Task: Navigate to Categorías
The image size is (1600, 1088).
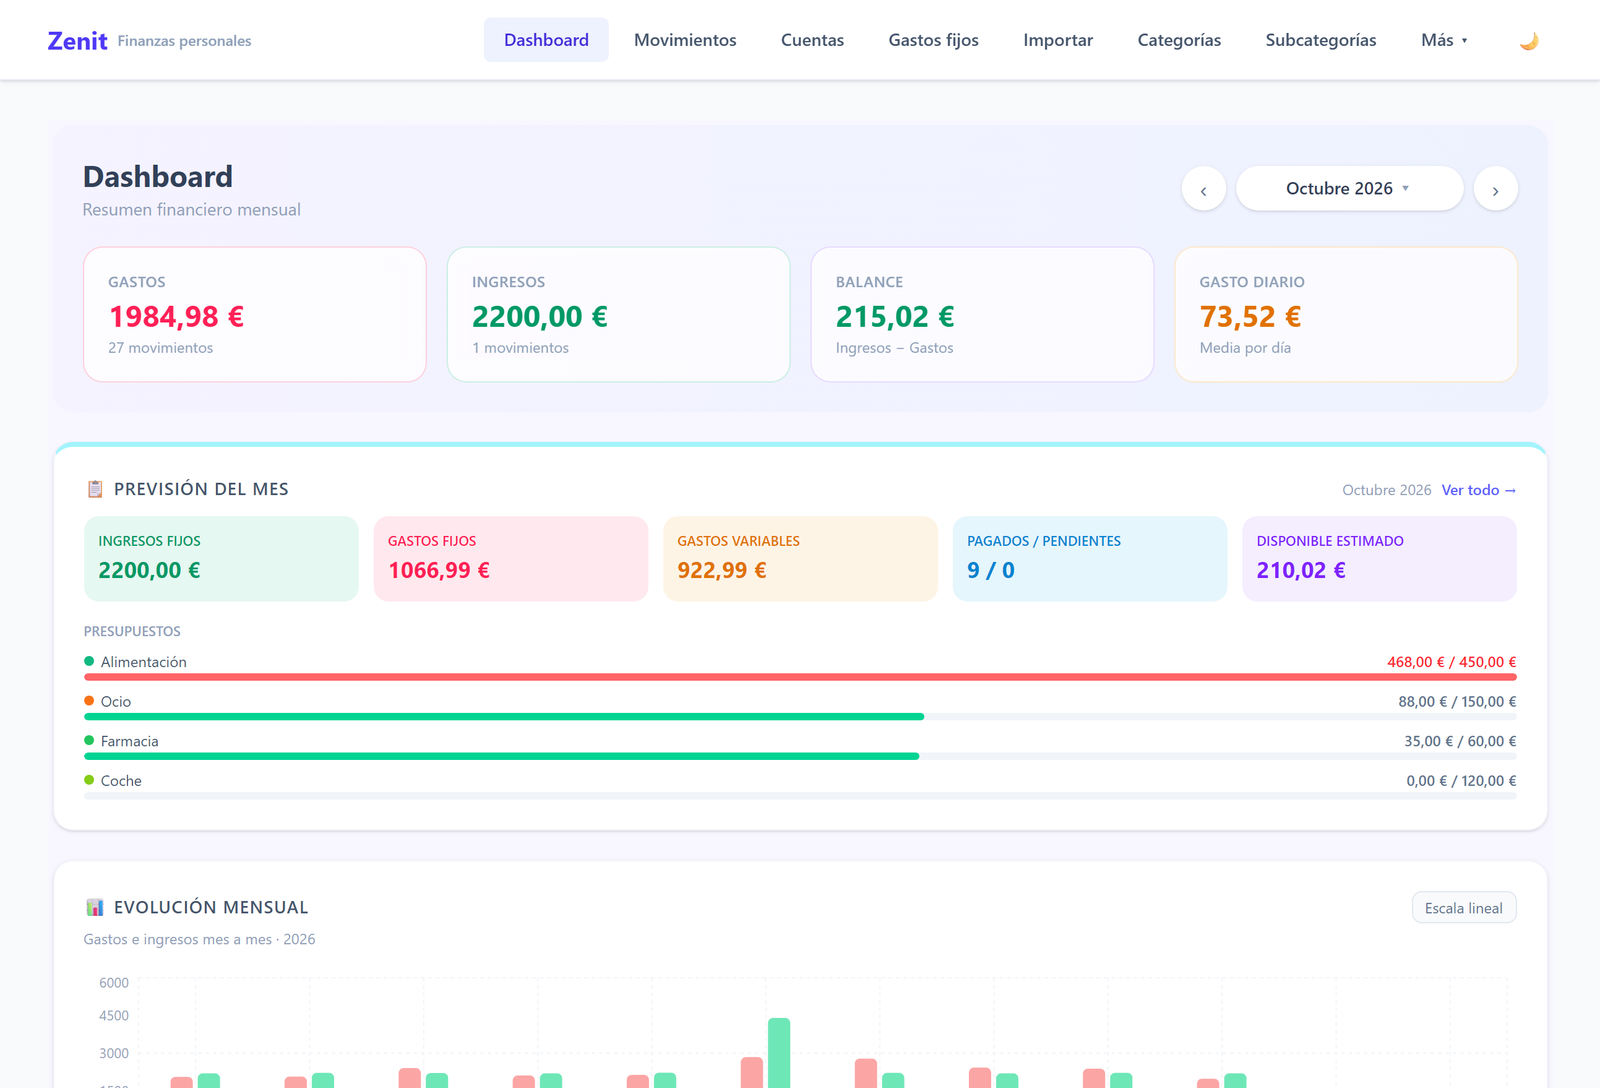Action: click(1179, 40)
